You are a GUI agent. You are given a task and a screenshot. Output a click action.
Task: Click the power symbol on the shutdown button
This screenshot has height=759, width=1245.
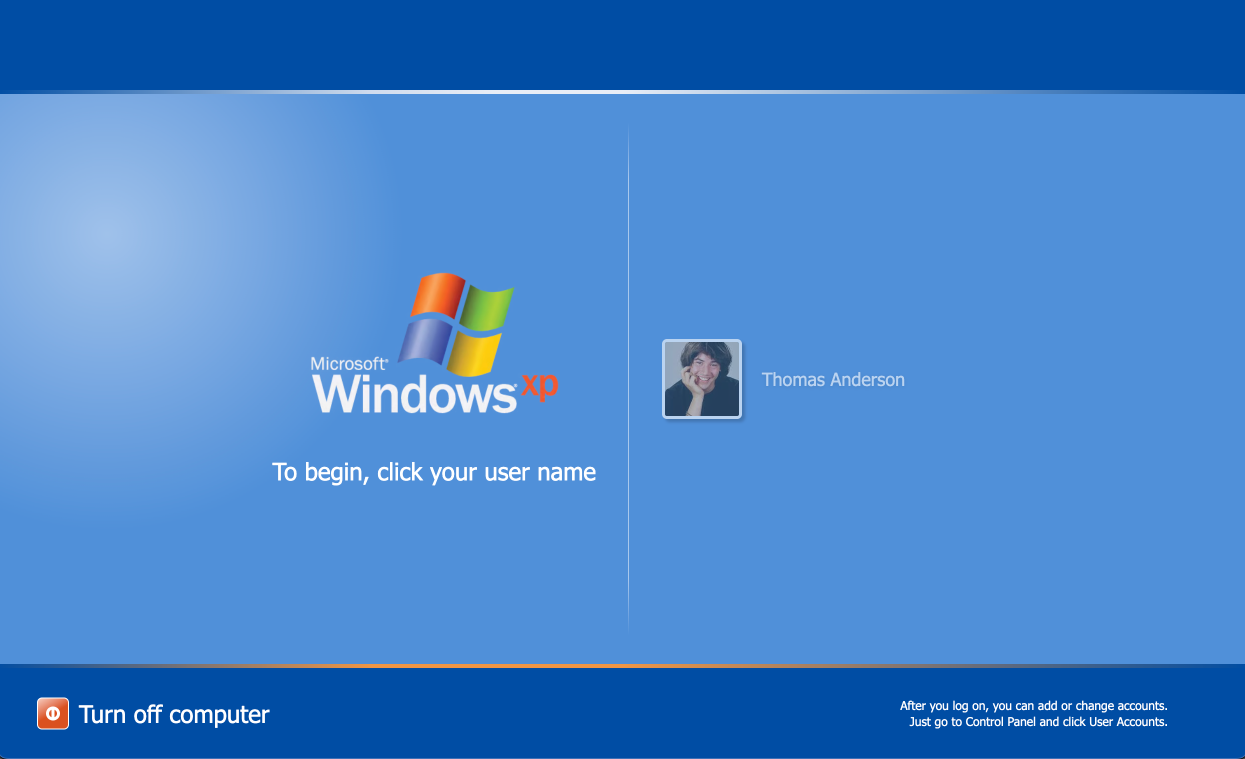[52, 713]
